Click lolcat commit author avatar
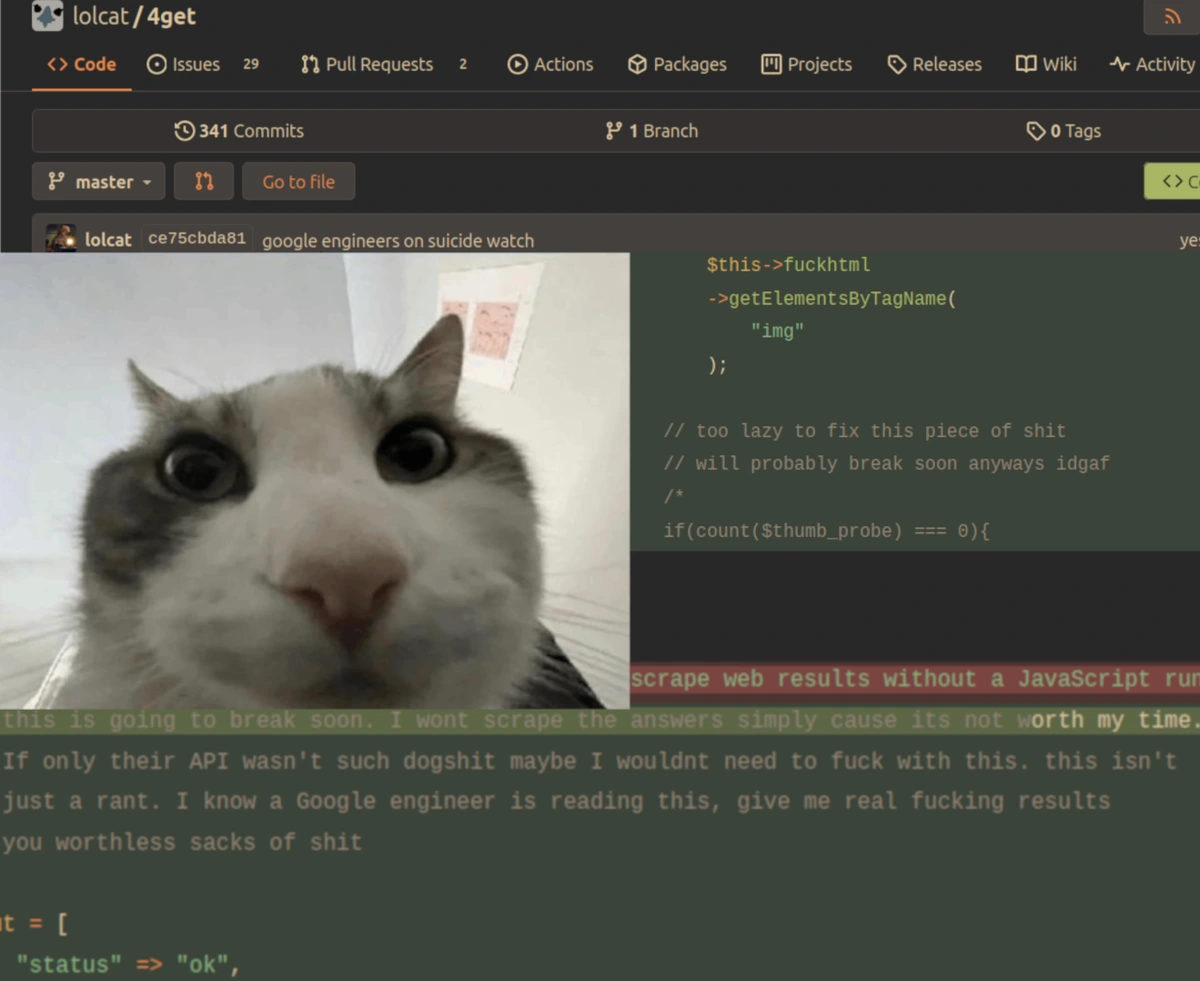 [x=60, y=239]
